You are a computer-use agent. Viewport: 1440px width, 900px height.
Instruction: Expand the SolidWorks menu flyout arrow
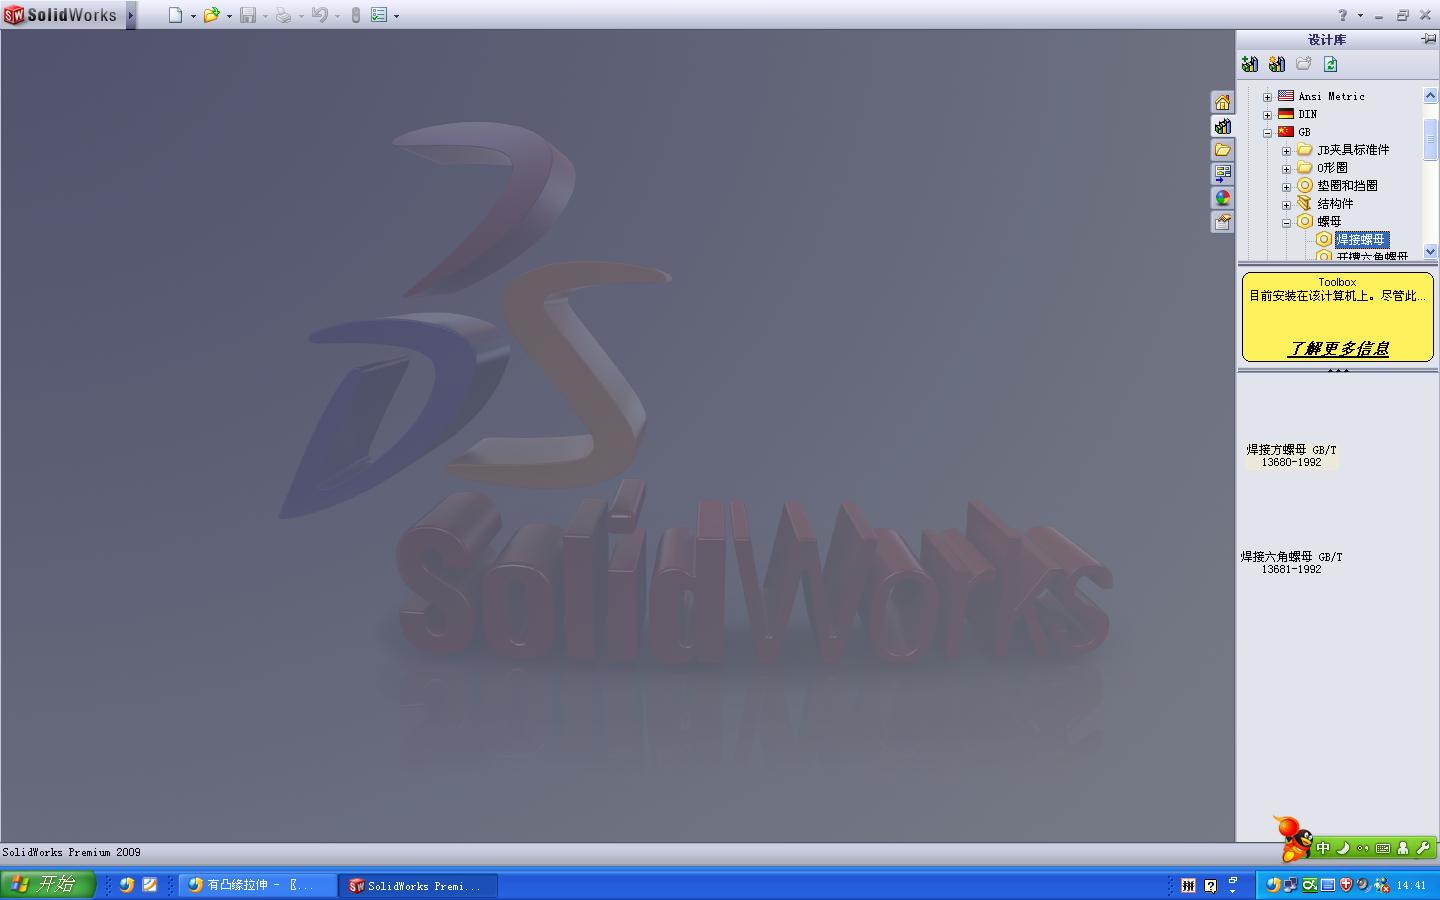click(130, 15)
